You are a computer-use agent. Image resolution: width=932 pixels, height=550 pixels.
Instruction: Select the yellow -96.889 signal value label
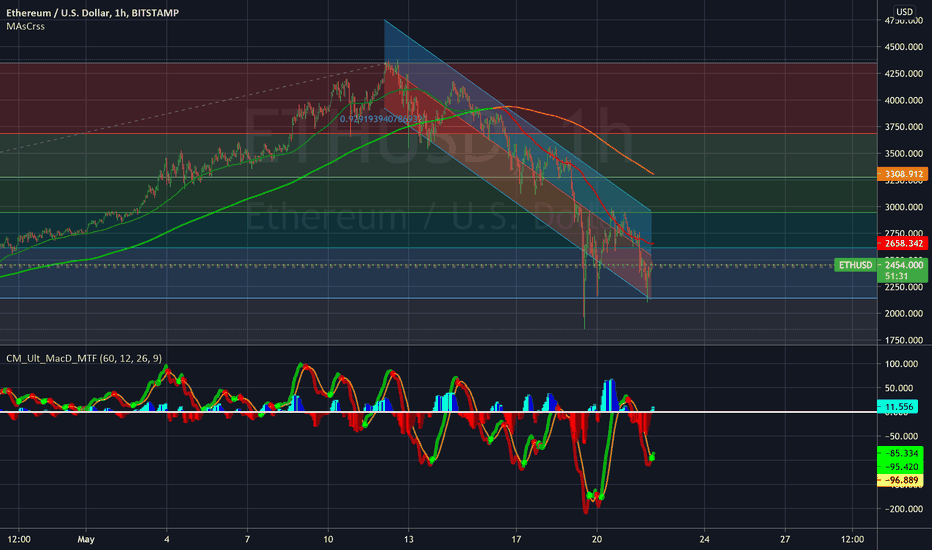(x=900, y=480)
